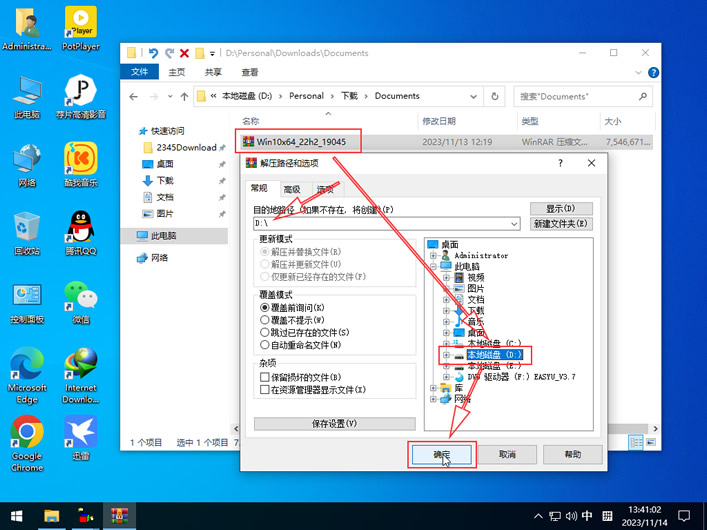Select 覆盖不提示(W) radio button
The height and width of the screenshot is (530, 707).
click(265, 320)
